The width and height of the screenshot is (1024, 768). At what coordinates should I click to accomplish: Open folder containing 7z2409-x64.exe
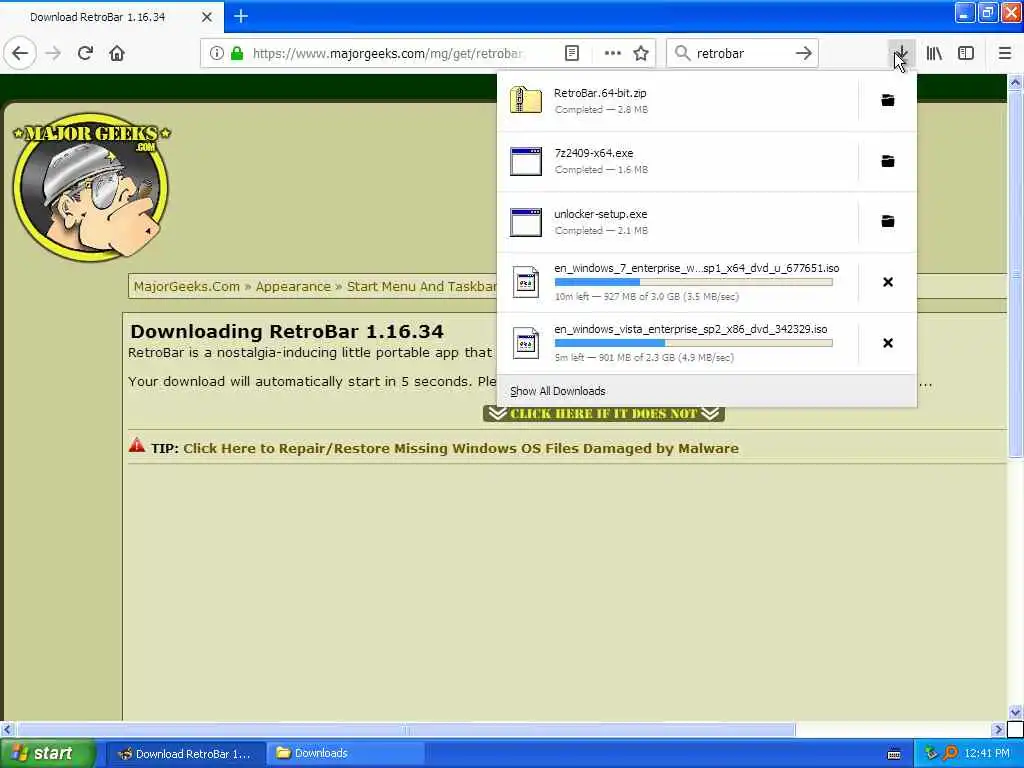888,161
